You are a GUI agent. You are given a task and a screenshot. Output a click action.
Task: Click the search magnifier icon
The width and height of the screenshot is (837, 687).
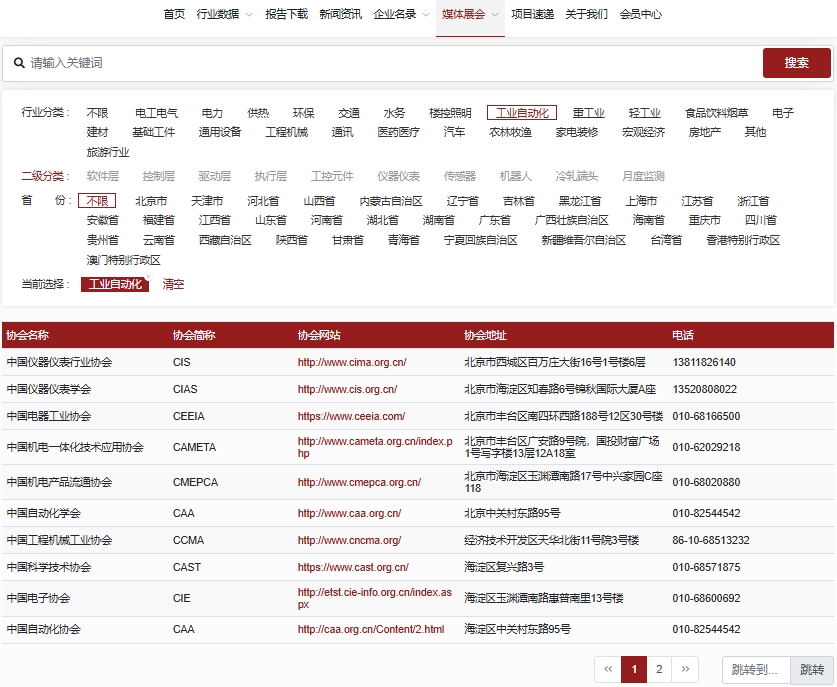(19, 63)
